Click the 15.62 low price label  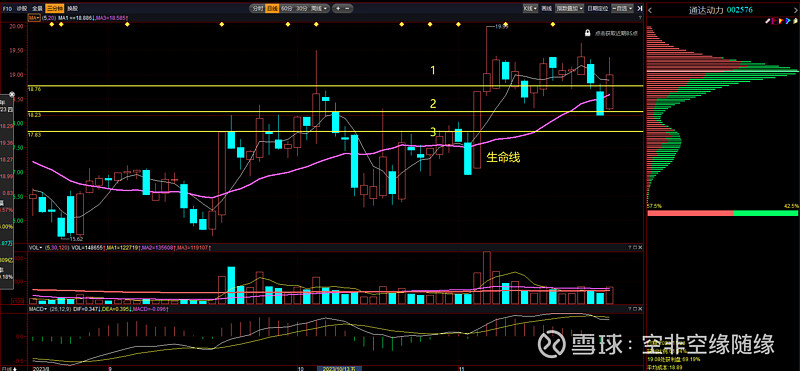pyautogui.click(x=76, y=238)
